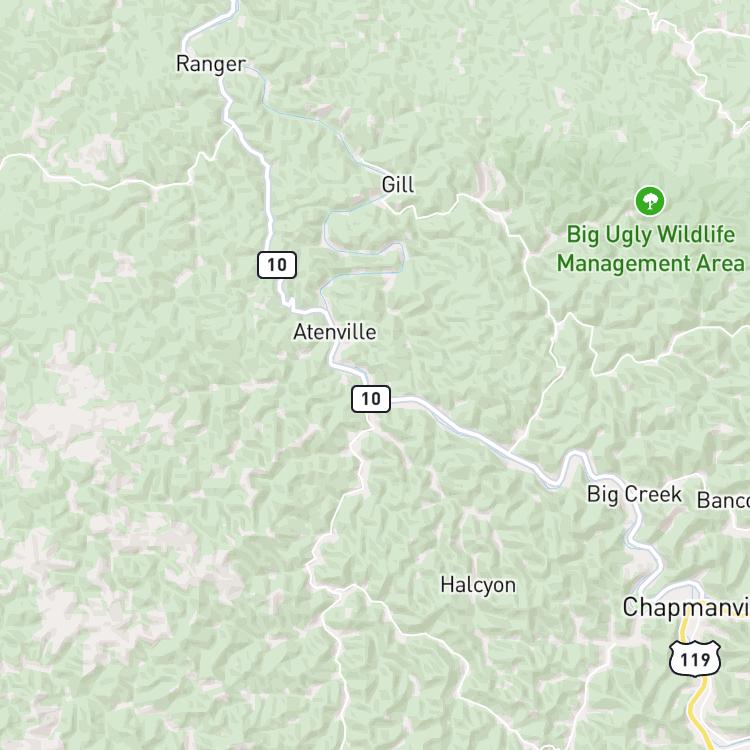Viewport: 750px width, 750px height.
Task: Click the road junction just south of Ranger
Action: [x=232, y=125]
